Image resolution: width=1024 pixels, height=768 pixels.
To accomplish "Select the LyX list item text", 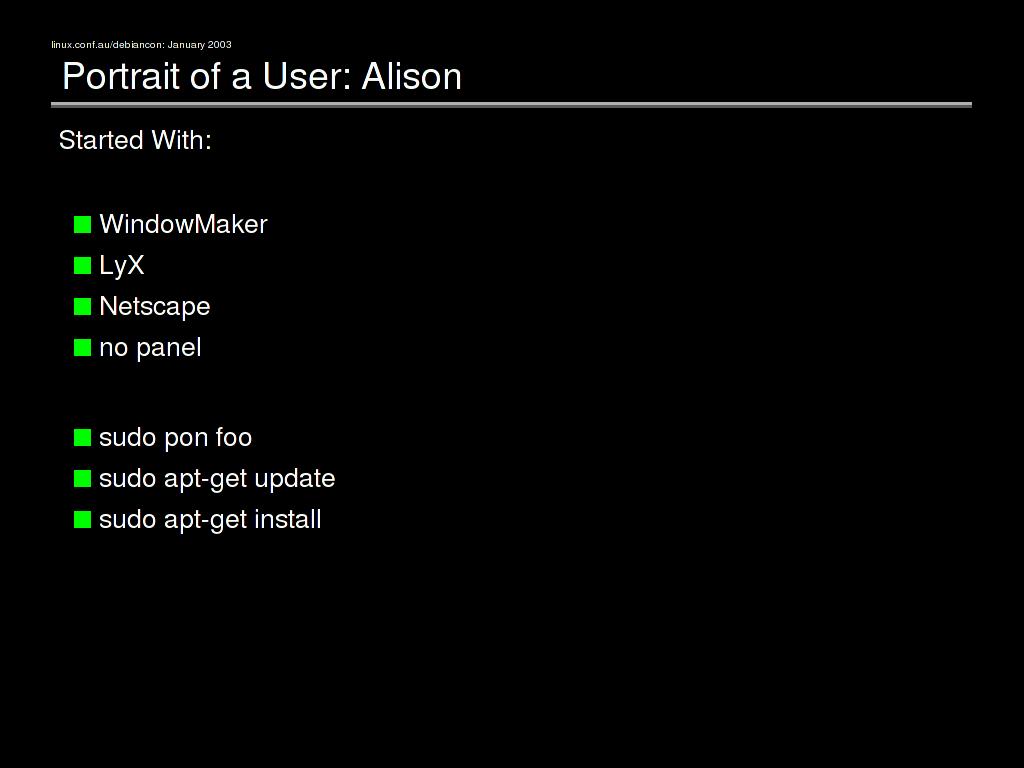I will tap(122, 266).
